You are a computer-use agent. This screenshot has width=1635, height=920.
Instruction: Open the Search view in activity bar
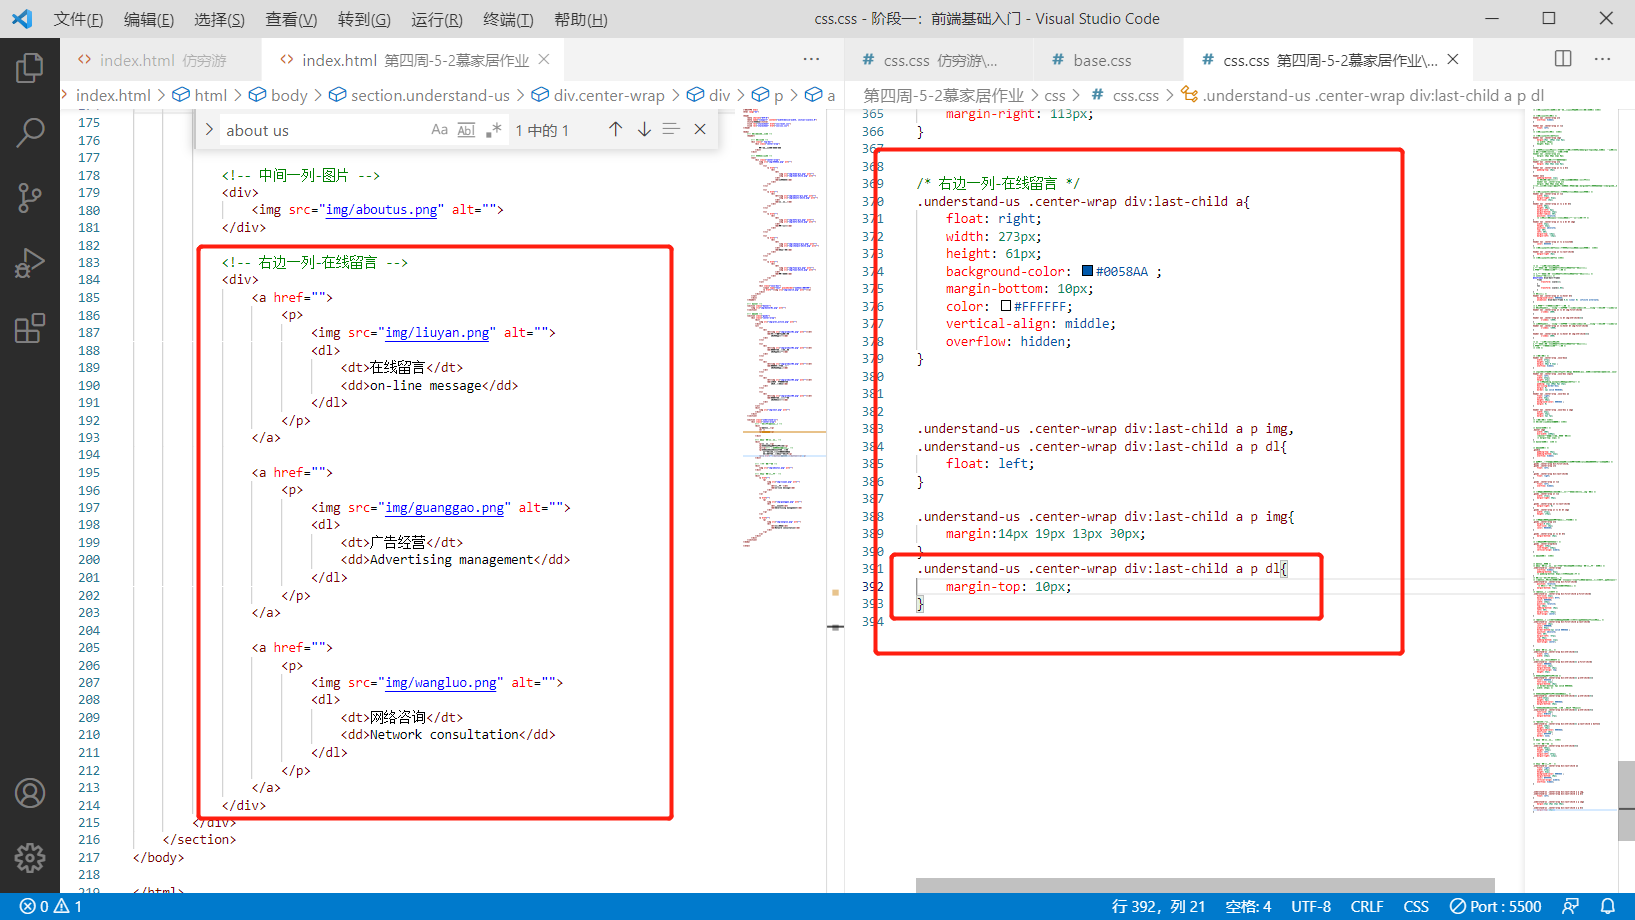point(30,132)
